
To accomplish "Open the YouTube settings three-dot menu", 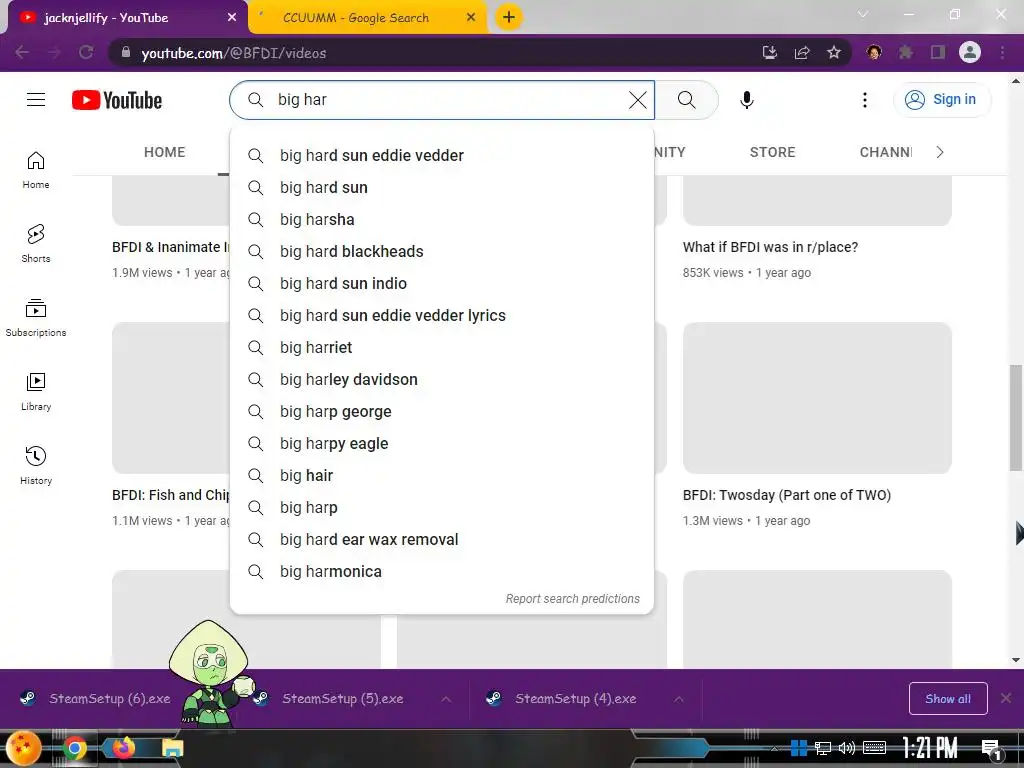I will (865, 100).
